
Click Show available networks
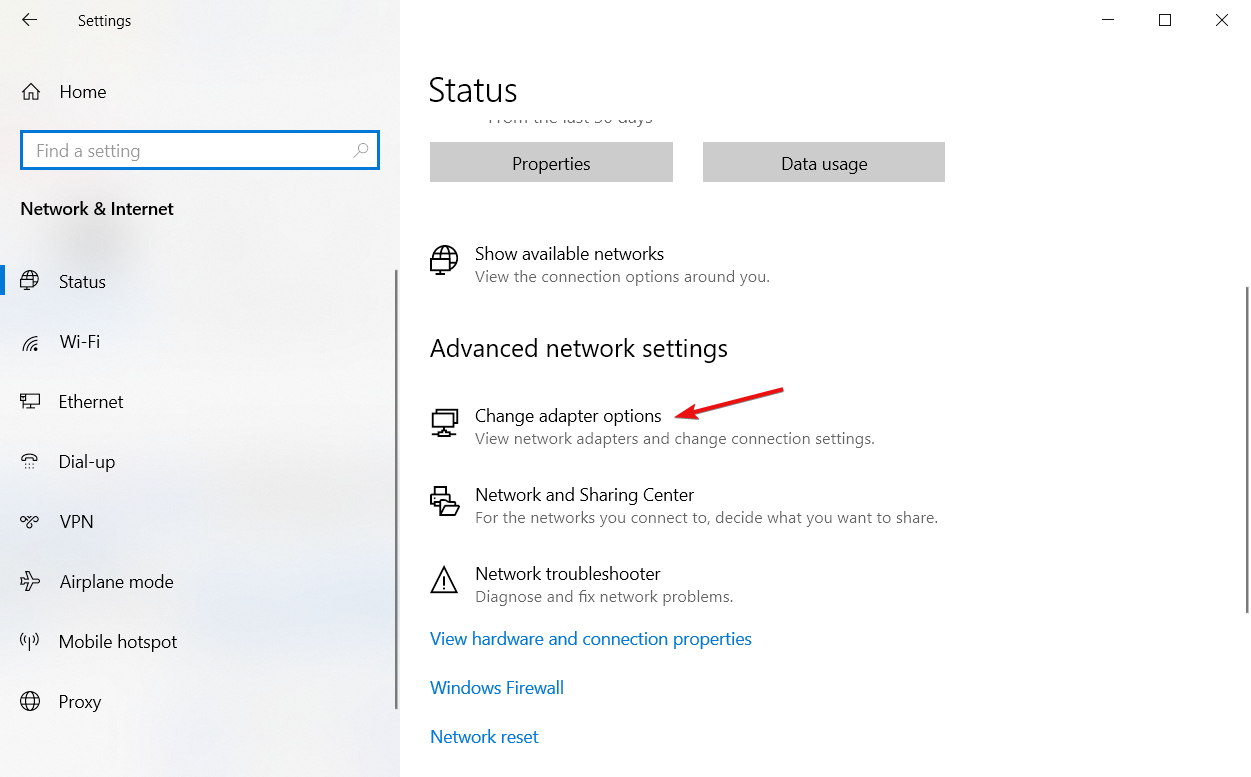click(569, 254)
